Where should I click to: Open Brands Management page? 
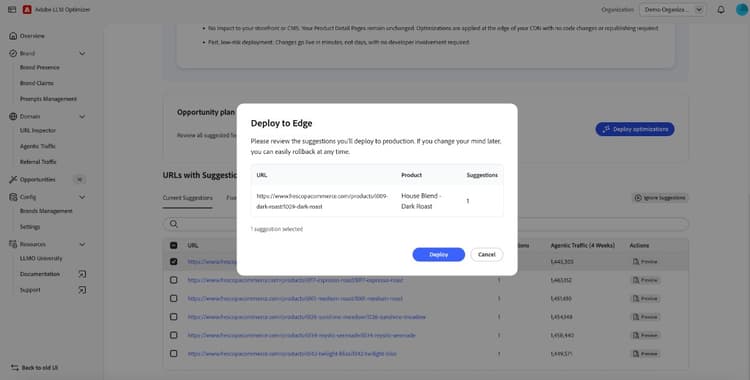pos(46,211)
